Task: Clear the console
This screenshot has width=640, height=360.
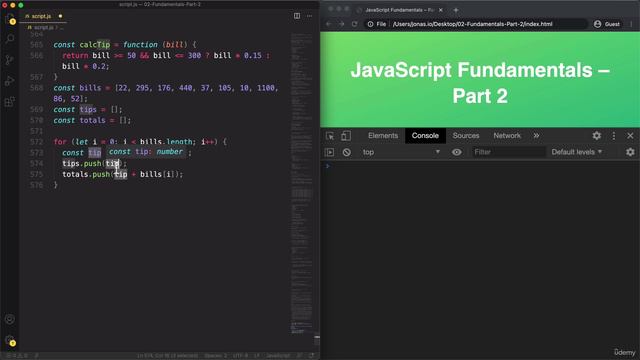Action: click(347, 152)
